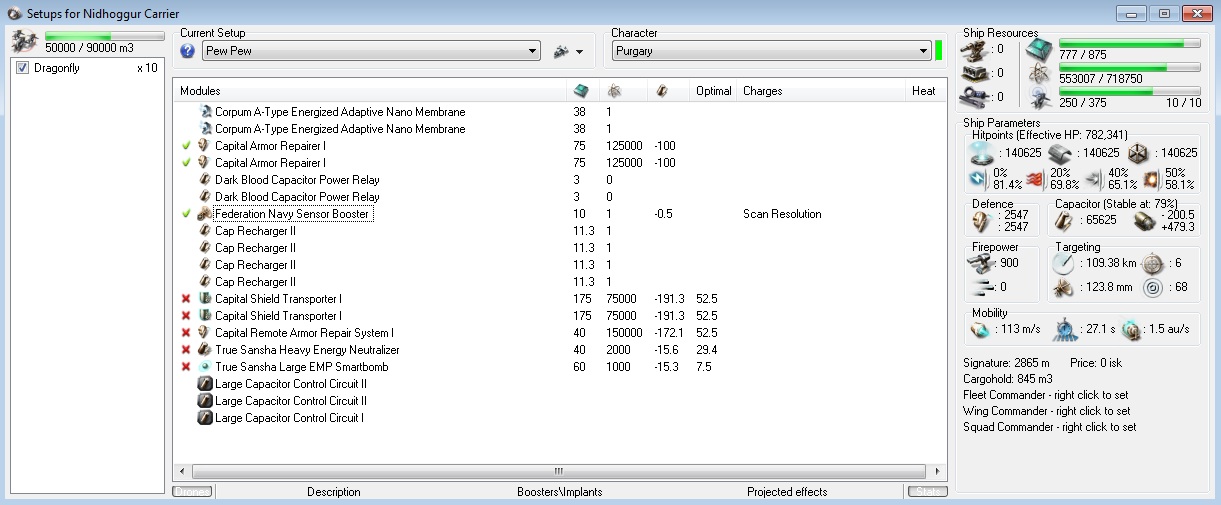This screenshot has width=1221, height=505.
Task: Click the max locked targets crosshair icon
Action: [x=1151, y=263]
